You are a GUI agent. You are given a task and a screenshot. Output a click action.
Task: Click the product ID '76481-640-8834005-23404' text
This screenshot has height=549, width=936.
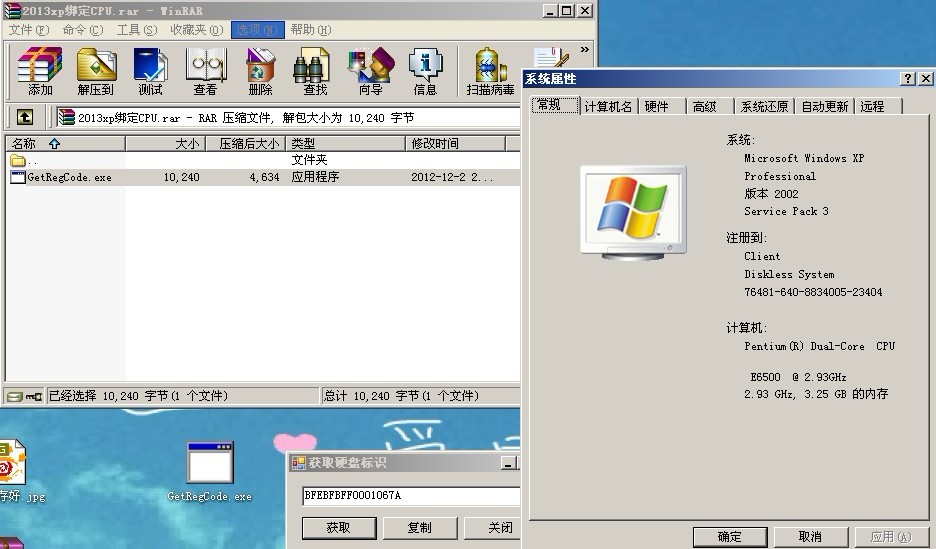[x=813, y=292]
